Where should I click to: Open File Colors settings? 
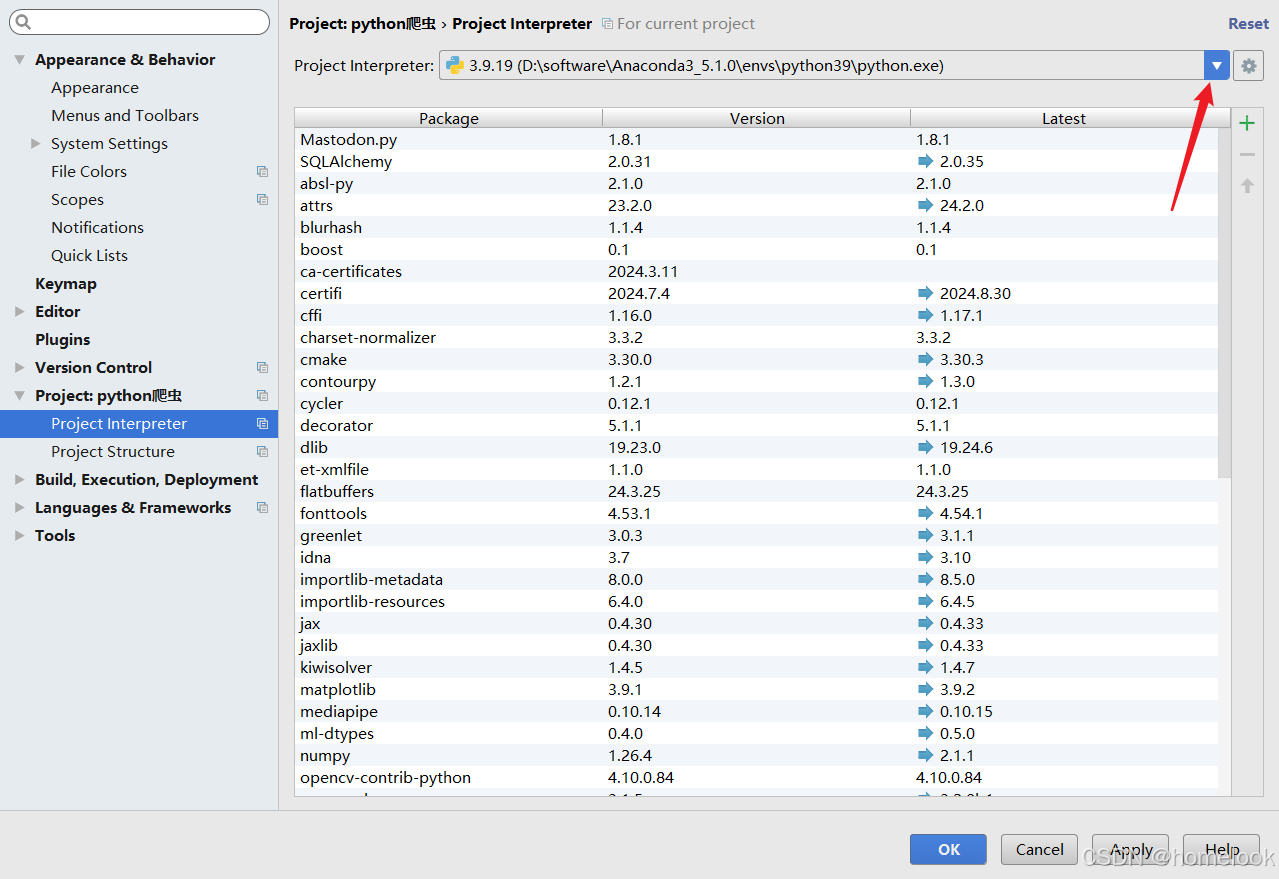point(89,172)
